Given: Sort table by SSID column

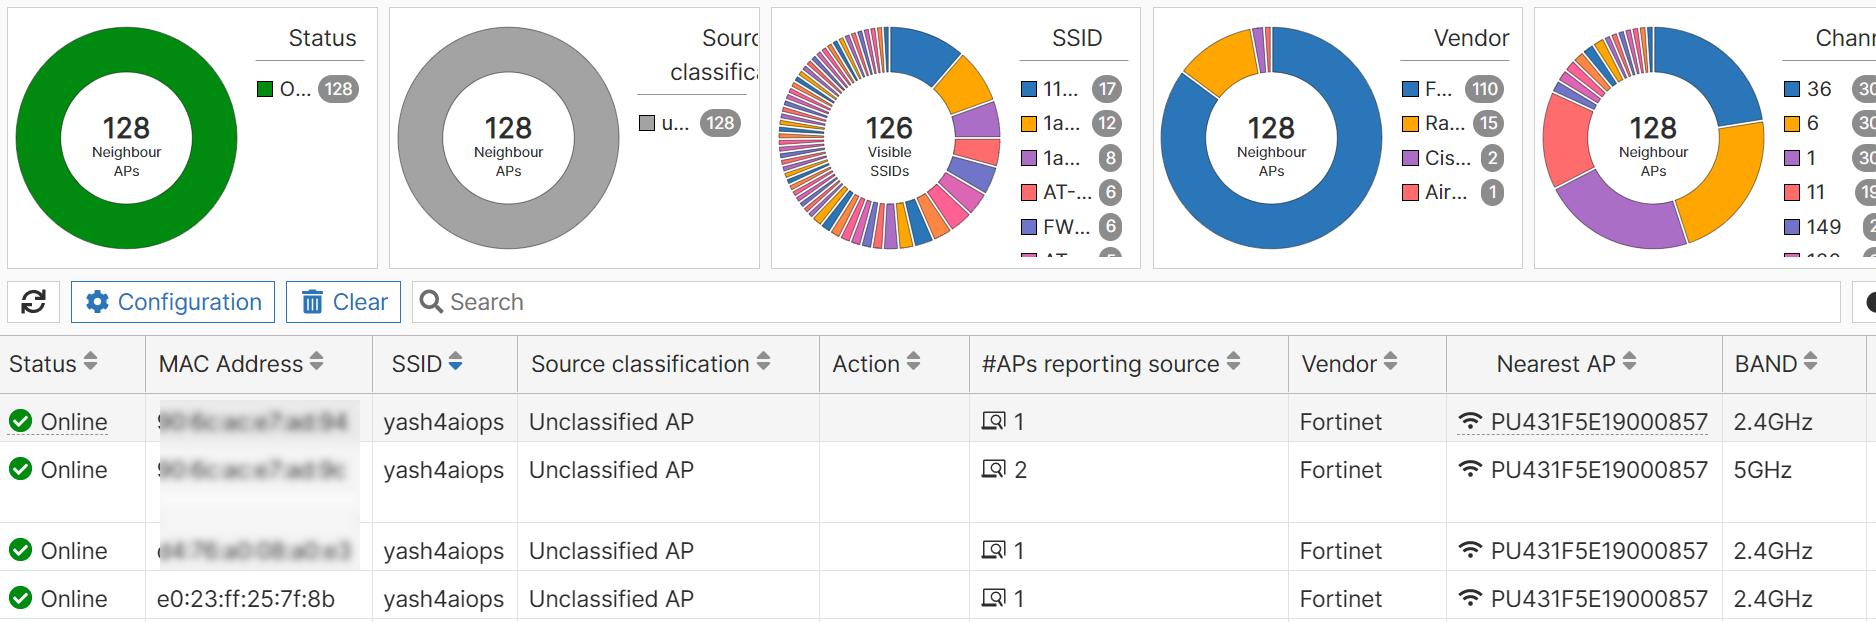Looking at the screenshot, I should (x=456, y=362).
